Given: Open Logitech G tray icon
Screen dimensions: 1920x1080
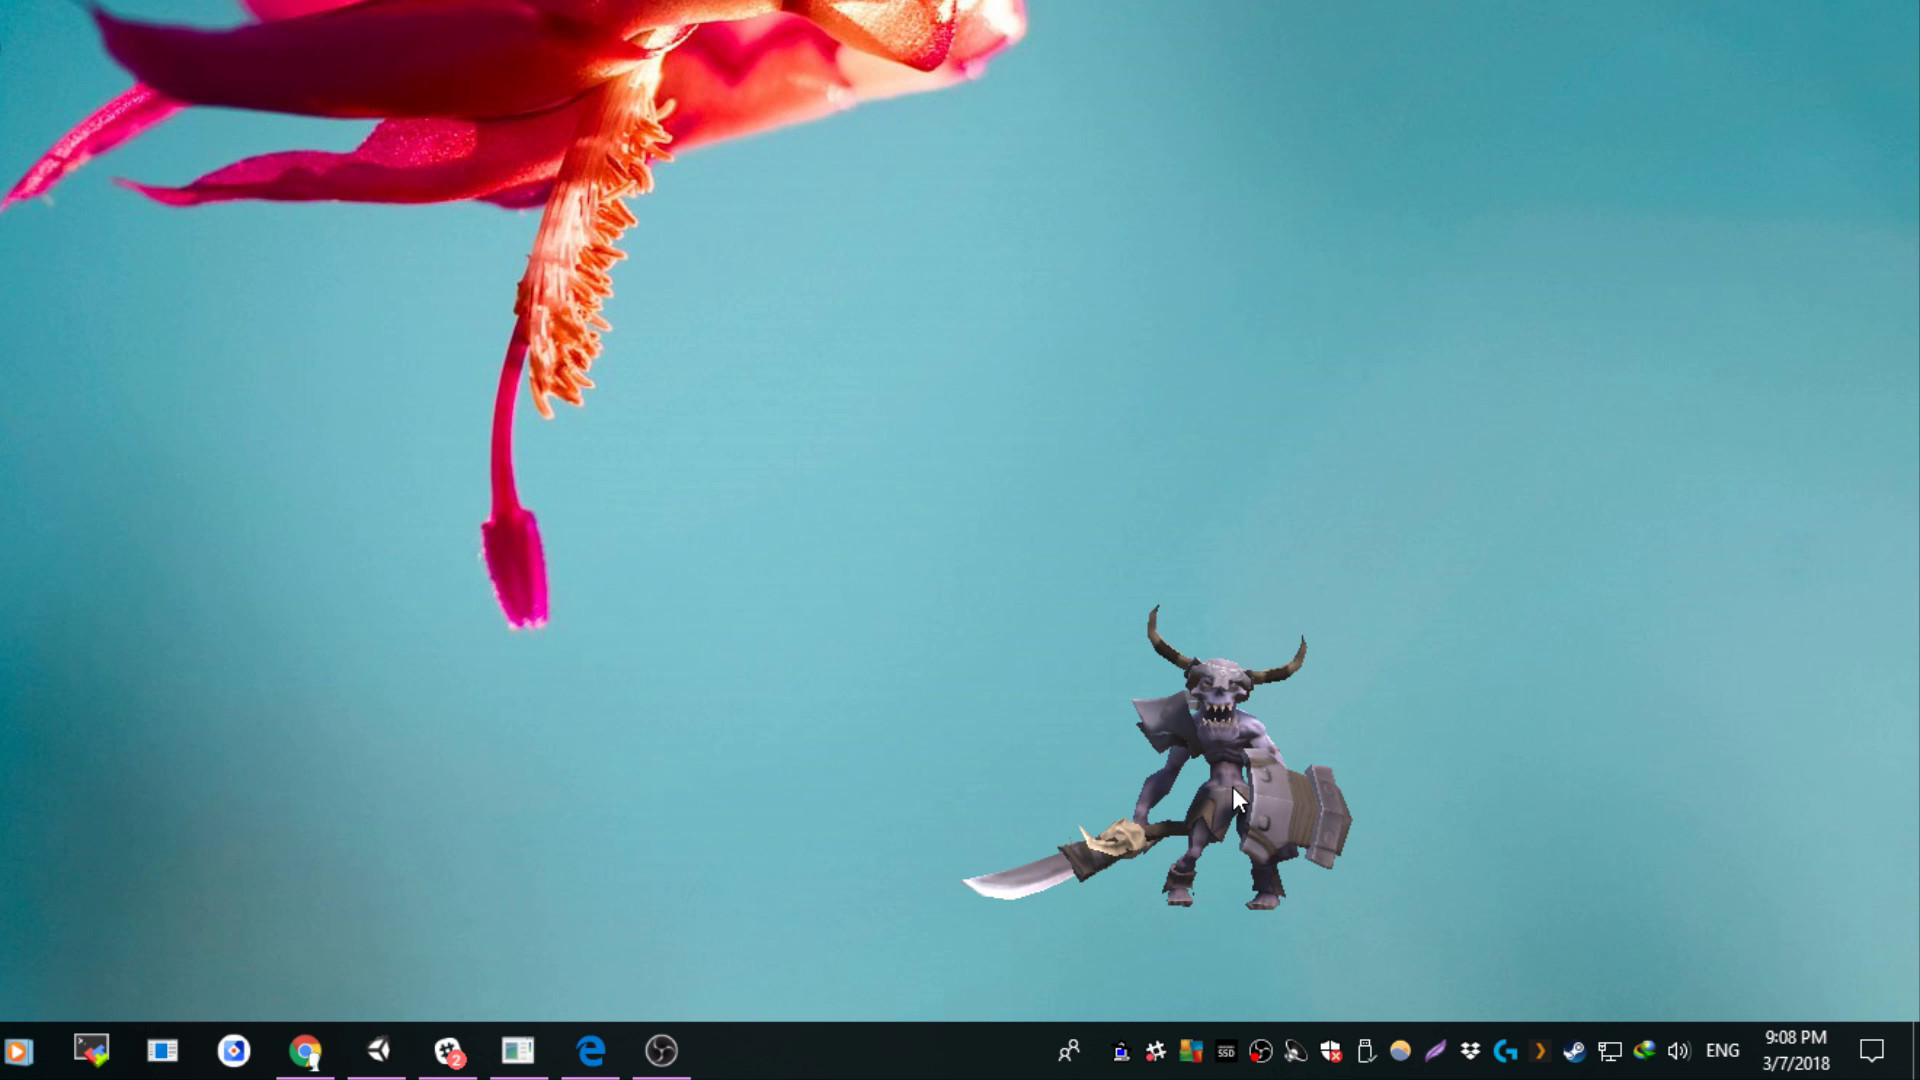Looking at the screenshot, I should 1504,1051.
